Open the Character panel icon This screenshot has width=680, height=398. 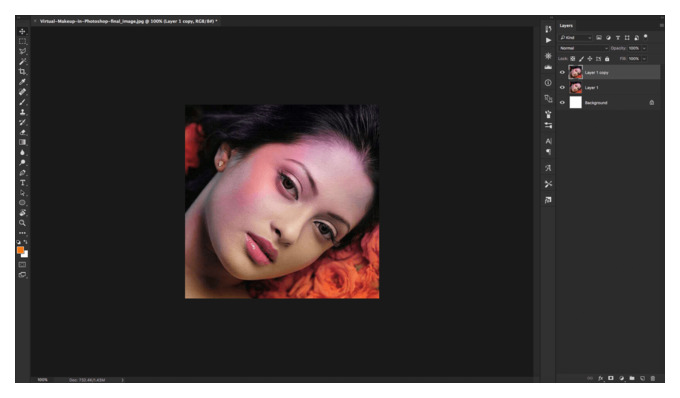click(x=548, y=141)
